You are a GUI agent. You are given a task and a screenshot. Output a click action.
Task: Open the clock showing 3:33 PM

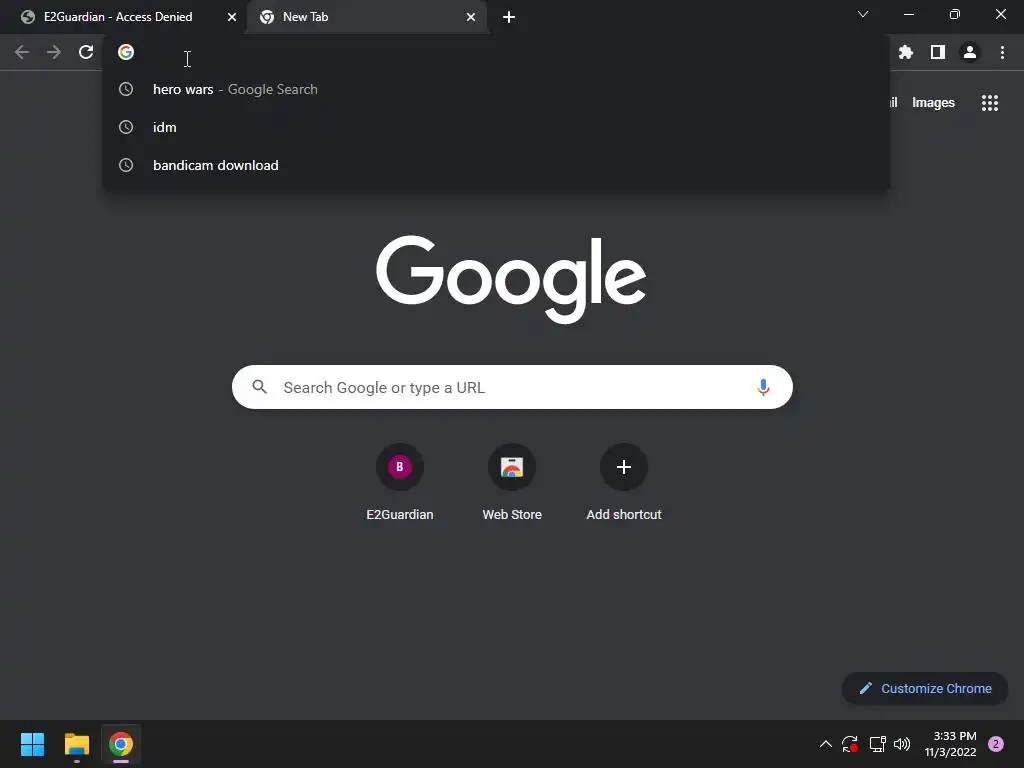[950, 744]
